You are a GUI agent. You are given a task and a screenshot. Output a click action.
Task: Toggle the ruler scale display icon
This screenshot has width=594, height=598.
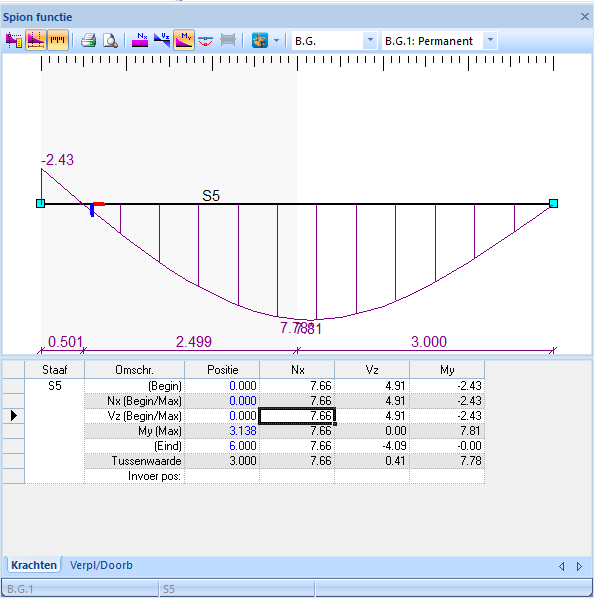click(58, 40)
